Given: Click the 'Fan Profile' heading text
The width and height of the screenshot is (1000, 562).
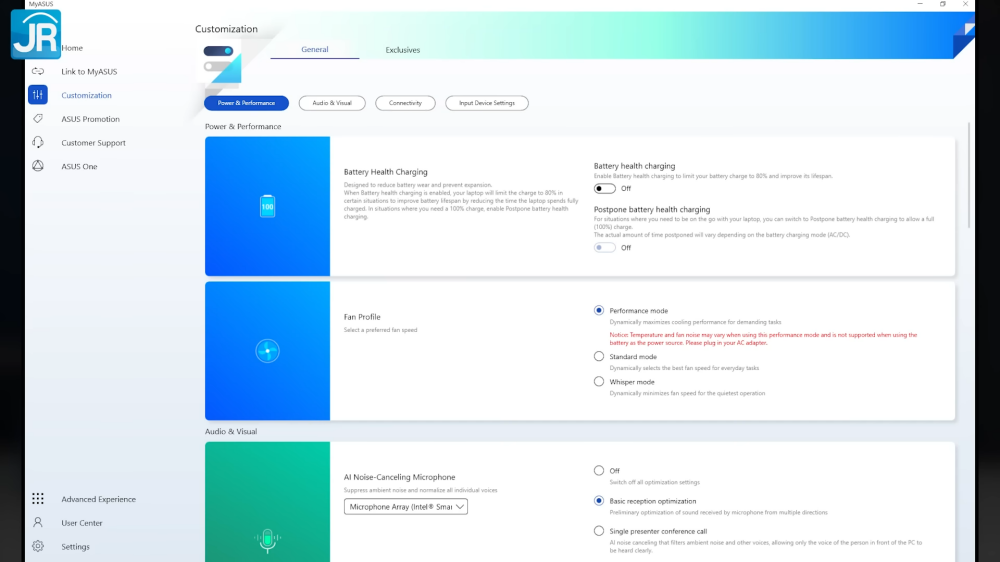Looking at the screenshot, I should (x=362, y=316).
